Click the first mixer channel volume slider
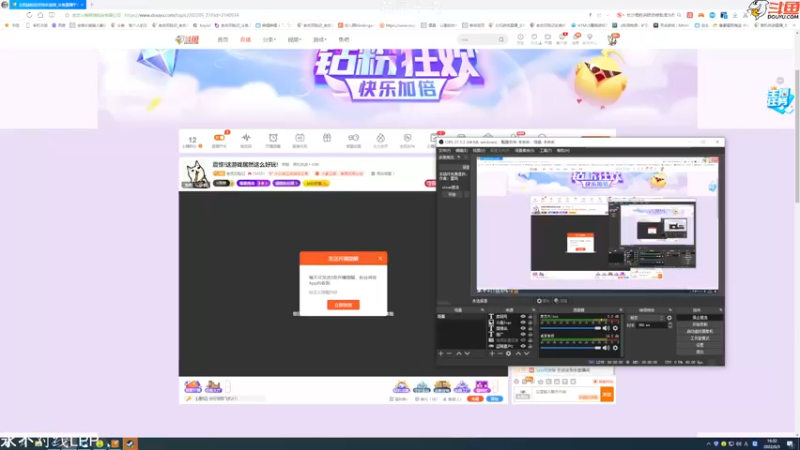Image resolution: width=800 pixels, height=450 pixels. [x=570, y=328]
